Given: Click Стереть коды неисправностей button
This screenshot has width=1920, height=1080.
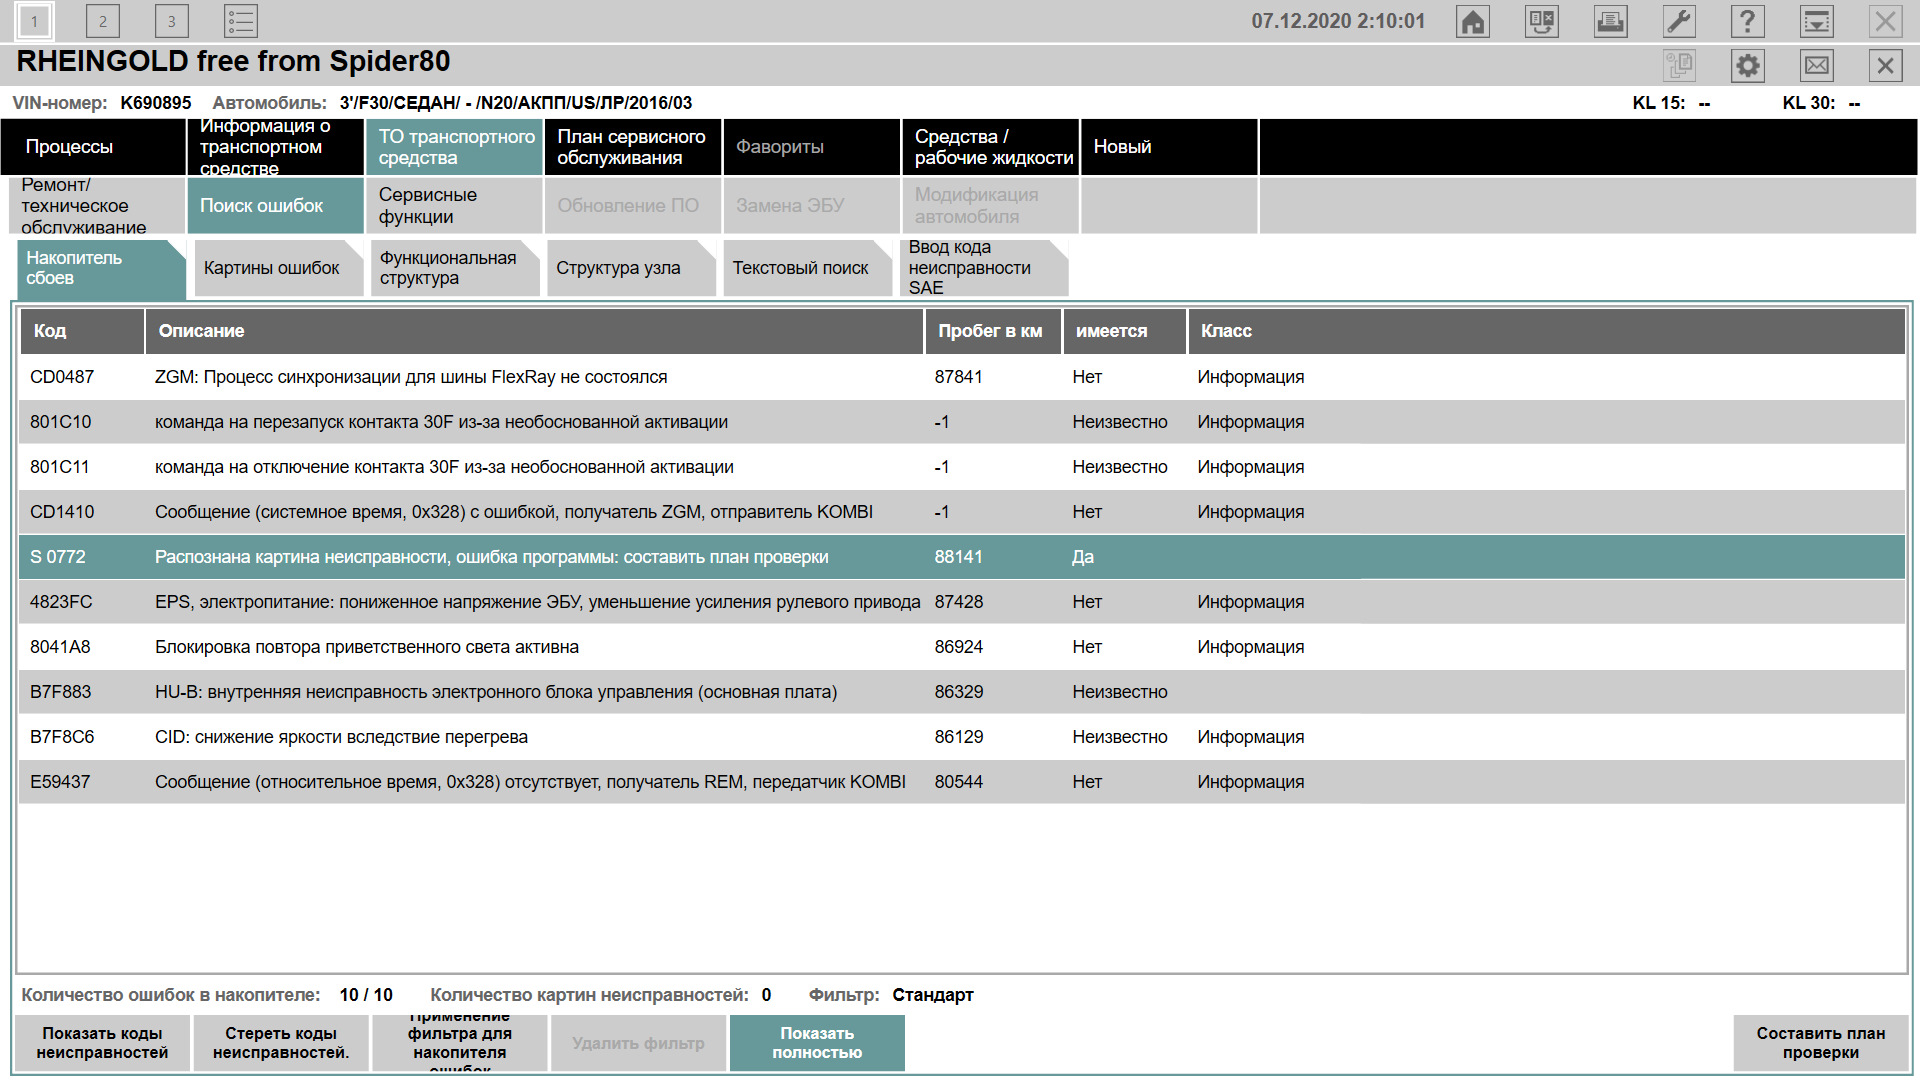Looking at the screenshot, I should coord(281,1043).
